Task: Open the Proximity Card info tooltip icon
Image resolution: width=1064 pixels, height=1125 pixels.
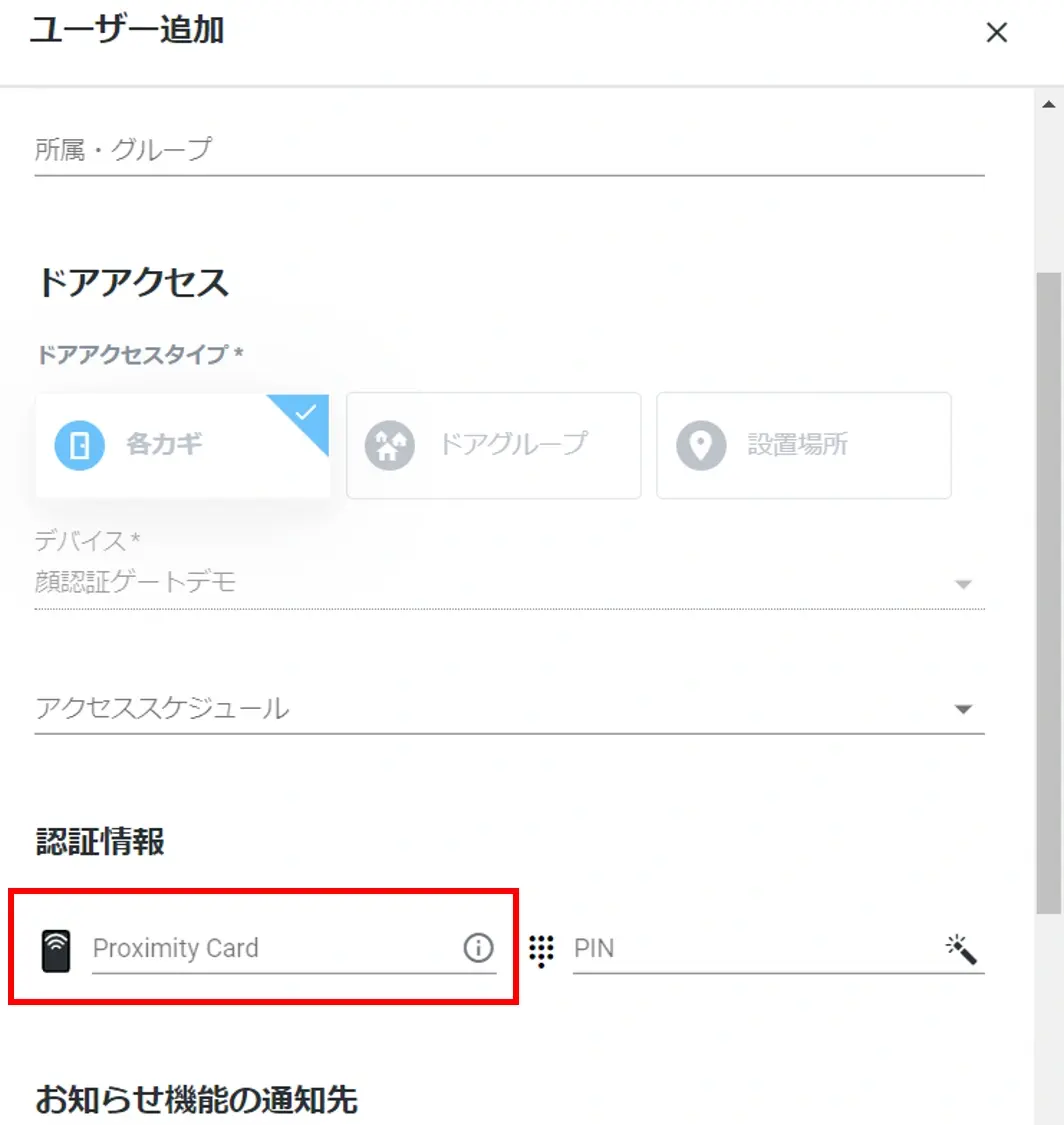Action: [x=479, y=948]
